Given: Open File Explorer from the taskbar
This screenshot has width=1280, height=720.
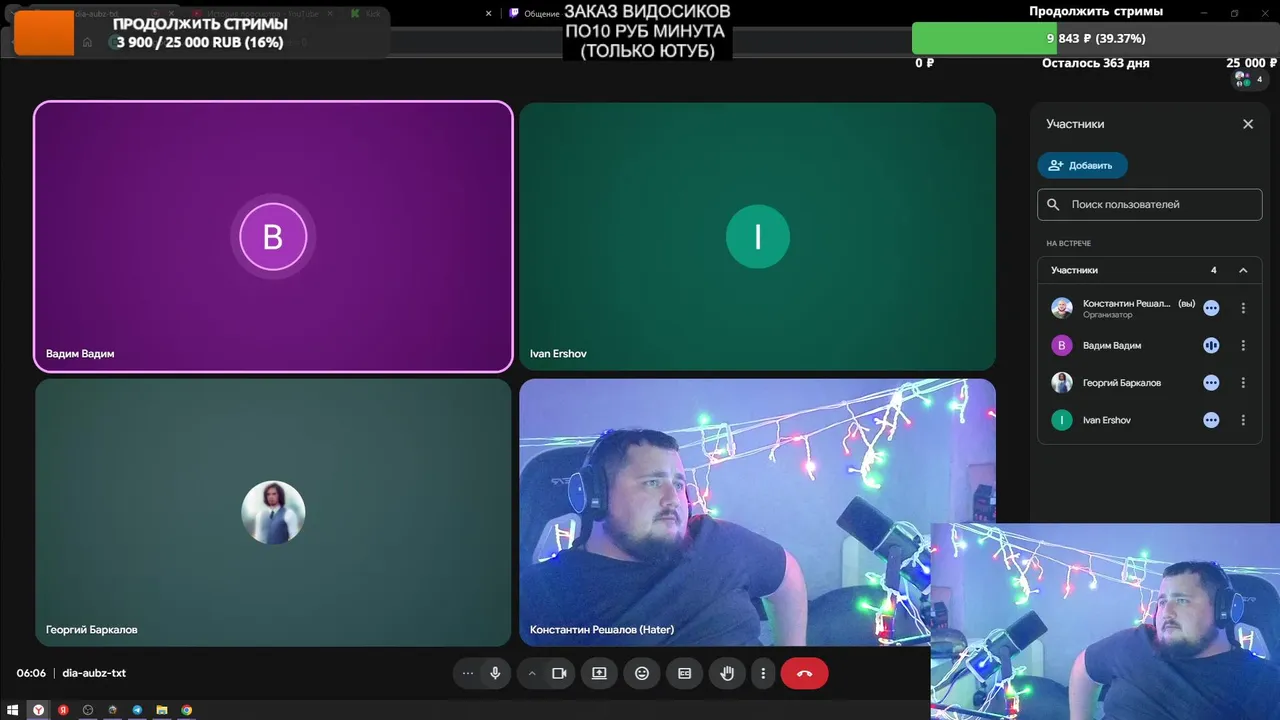Looking at the screenshot, I should tap(162, 710).
